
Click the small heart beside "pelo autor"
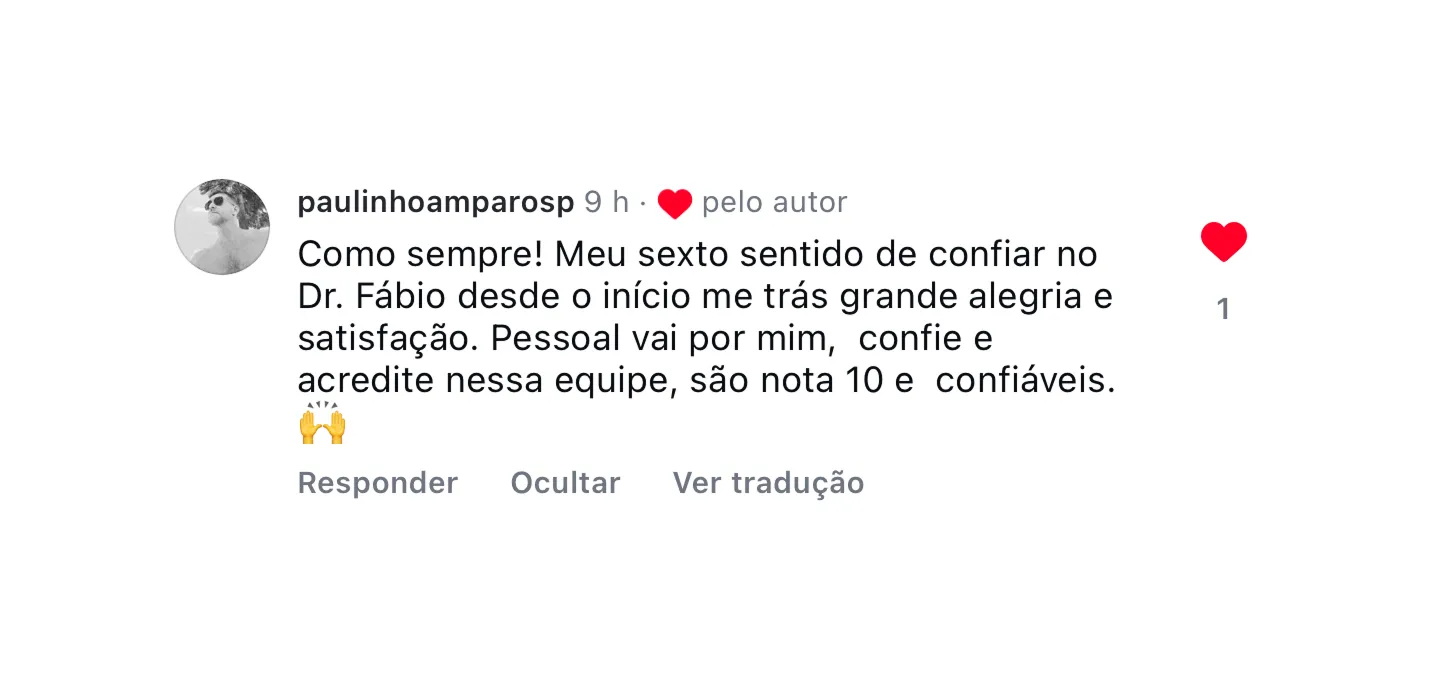(675, 204)
